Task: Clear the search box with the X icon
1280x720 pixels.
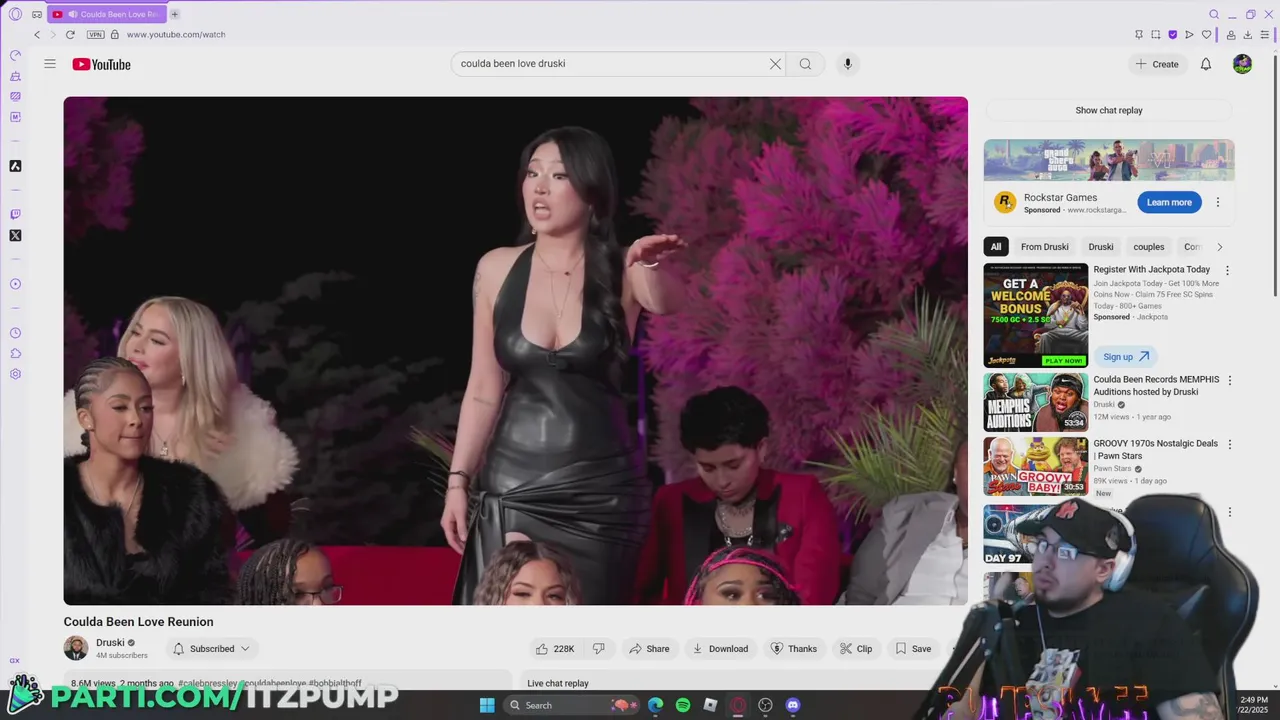Action: [775, 64]
